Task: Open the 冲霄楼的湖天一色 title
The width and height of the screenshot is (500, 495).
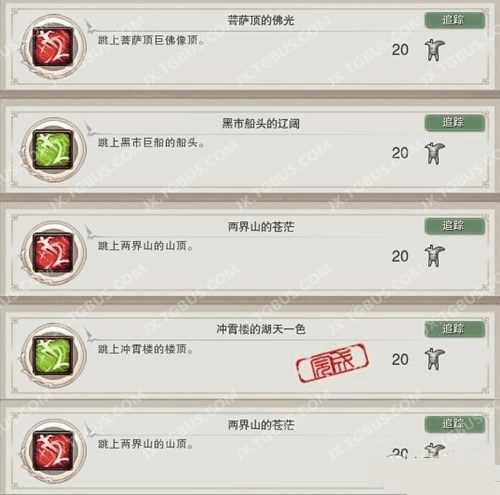Action: click(261, 329)
